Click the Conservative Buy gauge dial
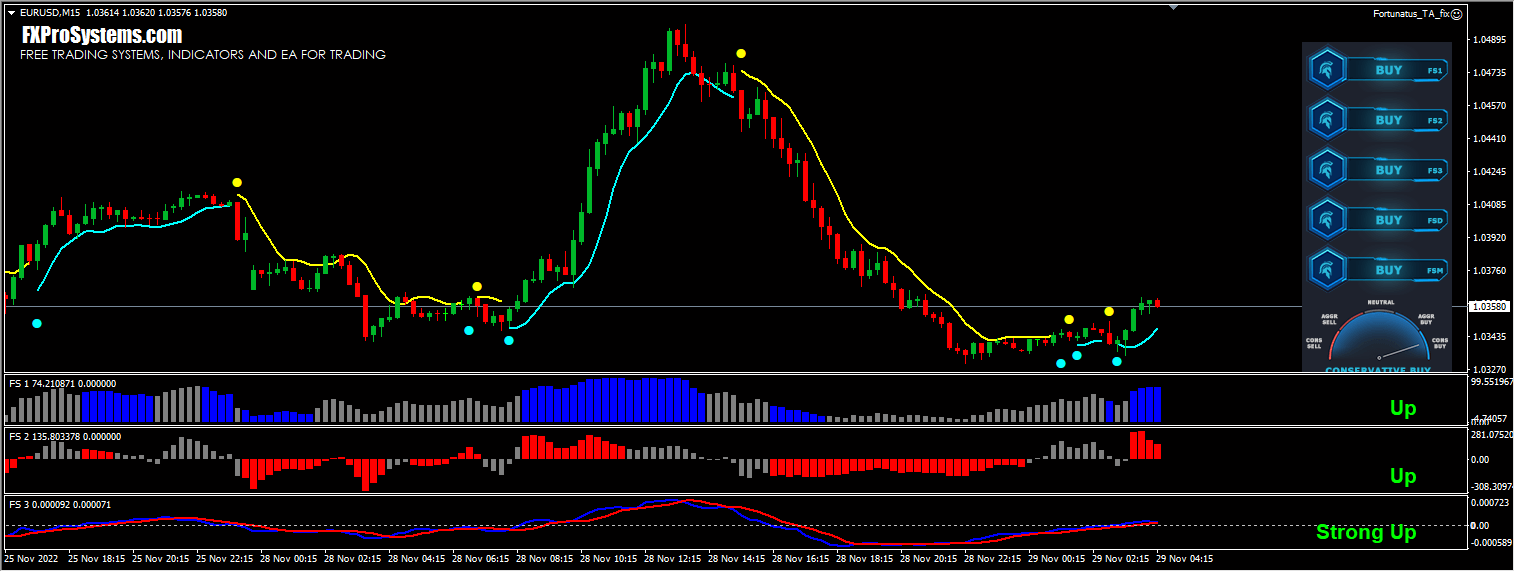The height and width of the screenshot is (572, 1515). [1379, 338]
